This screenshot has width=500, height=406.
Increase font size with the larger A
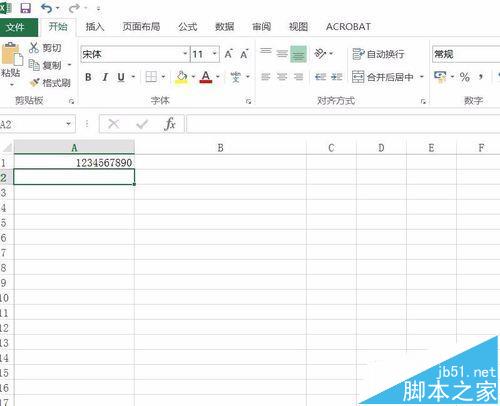pyautogui.click(x=228, y=54)
